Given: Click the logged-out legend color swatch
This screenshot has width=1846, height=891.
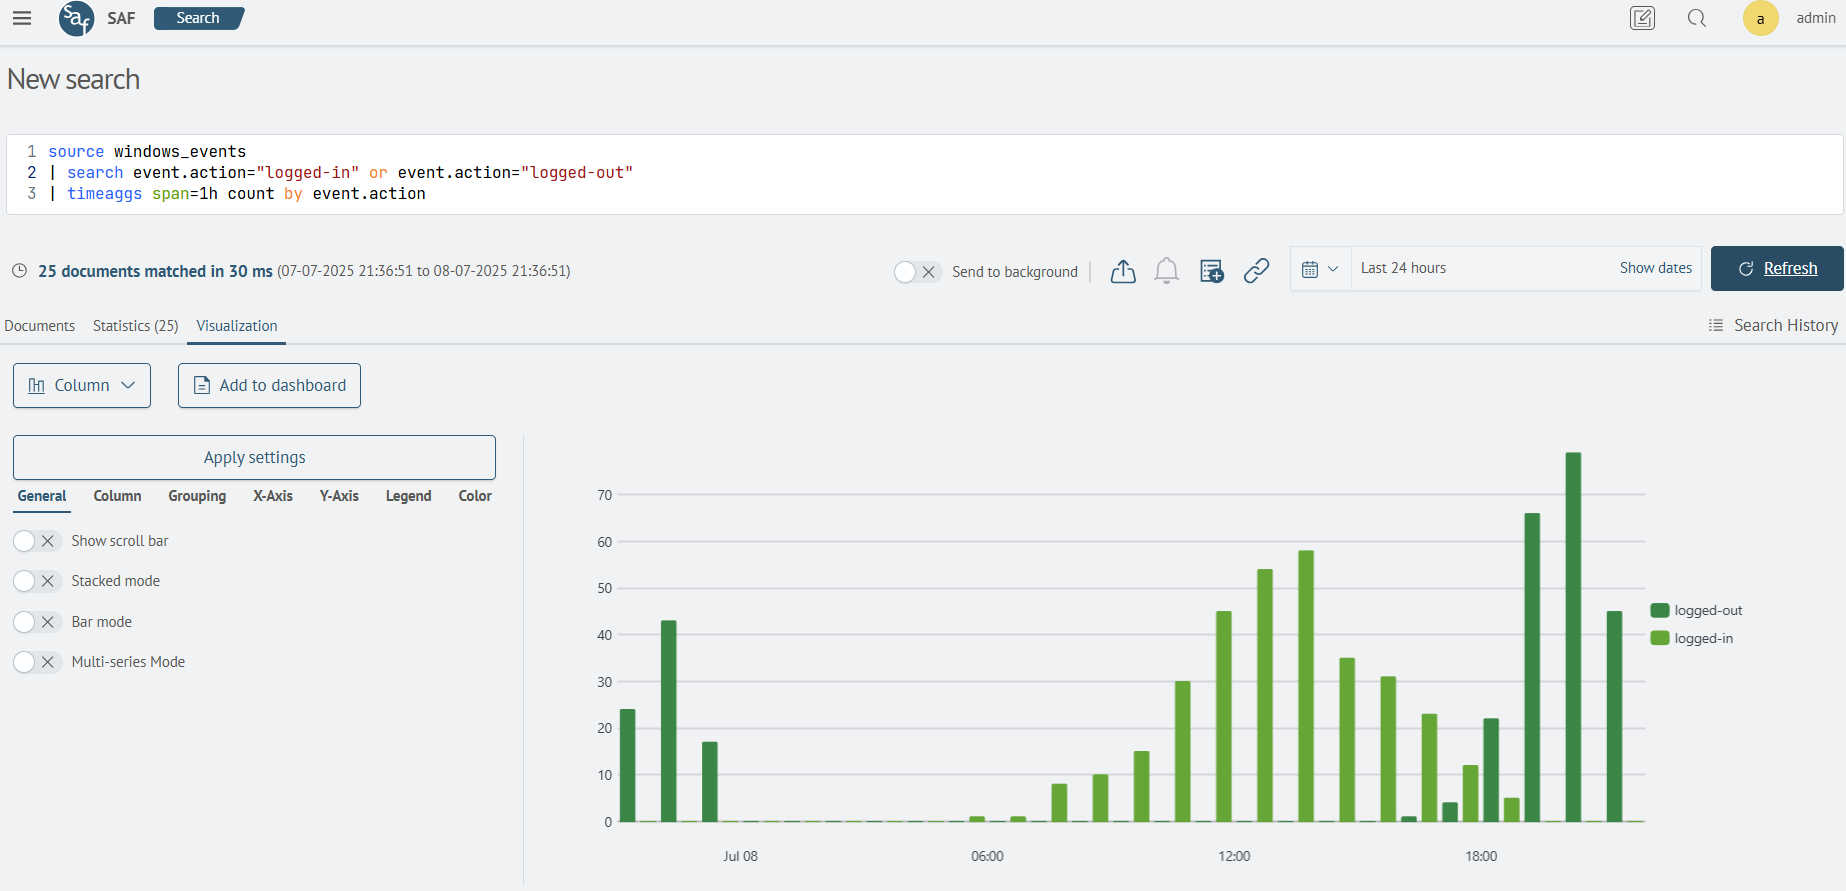Looking at the screenshot, I should [x=1660, y=610].
